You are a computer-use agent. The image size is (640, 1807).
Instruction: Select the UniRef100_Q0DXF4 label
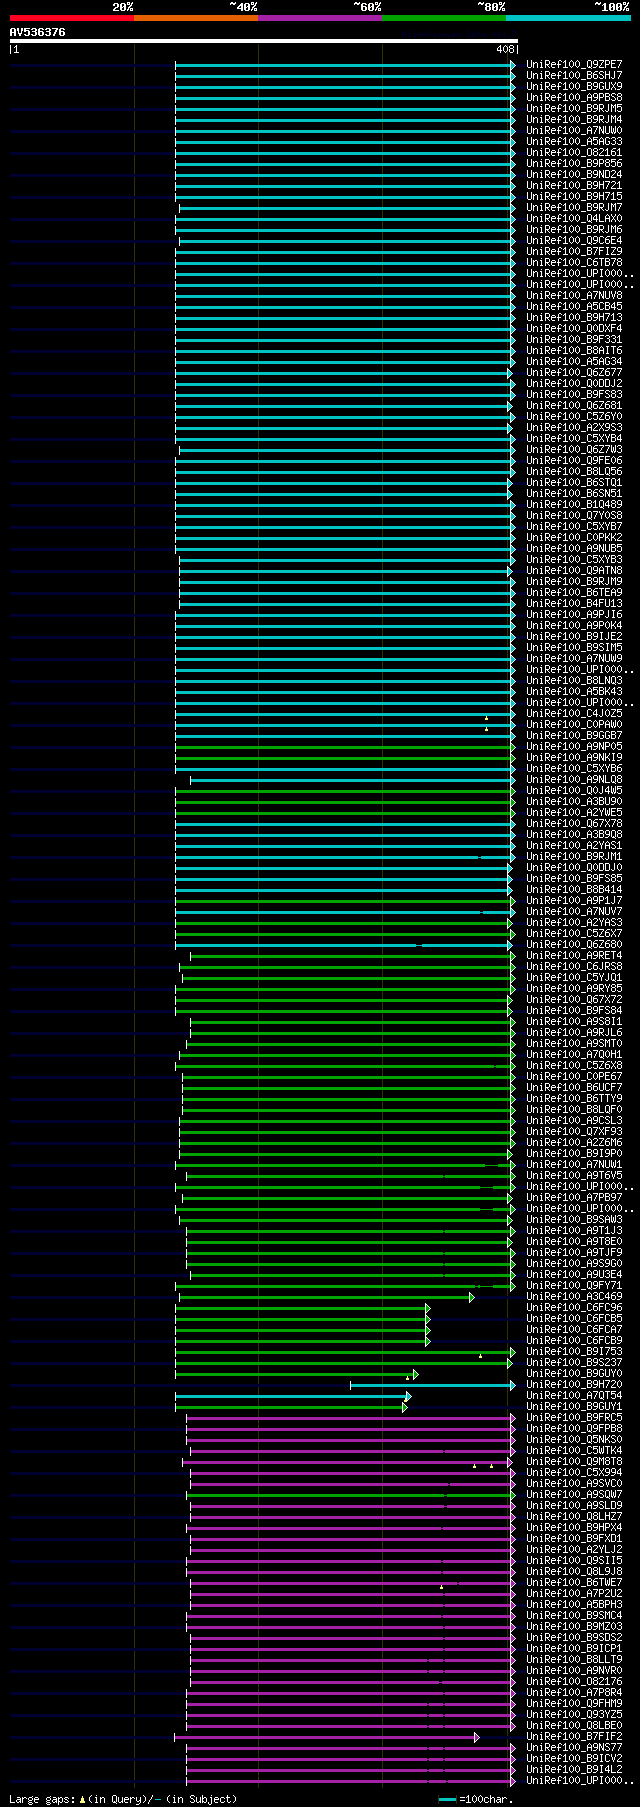click(x=574, y=328)
